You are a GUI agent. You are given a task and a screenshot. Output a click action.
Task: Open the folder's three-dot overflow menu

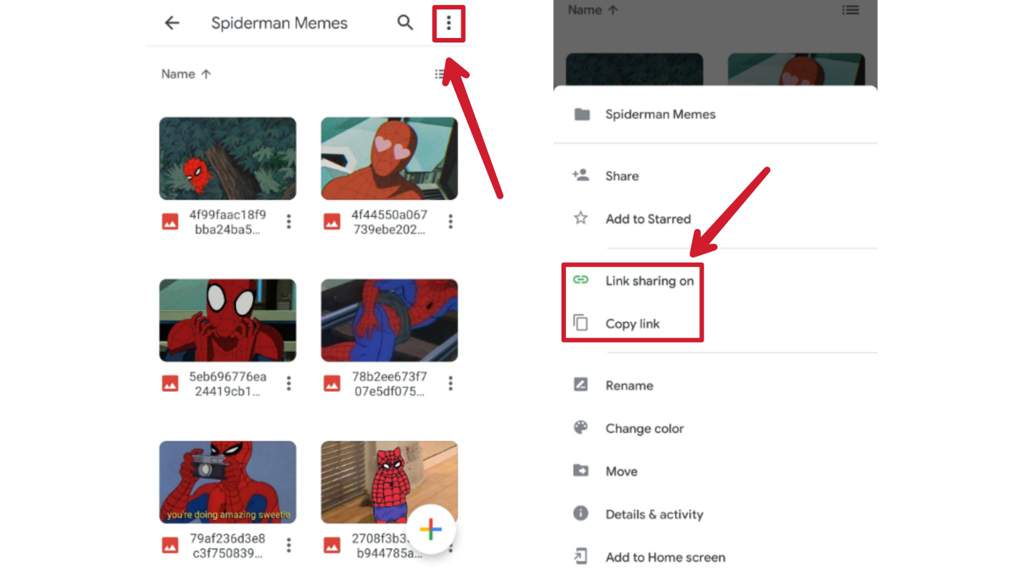point(449,24)
